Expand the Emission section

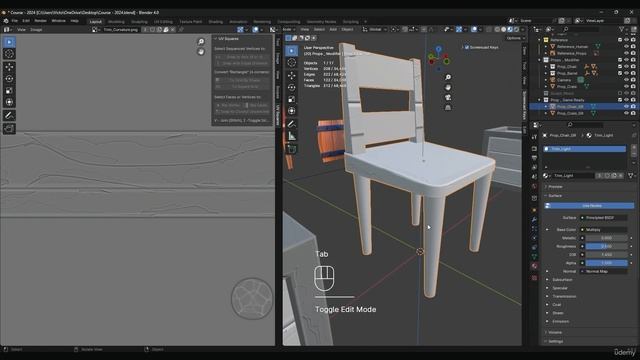pos(560,321)
